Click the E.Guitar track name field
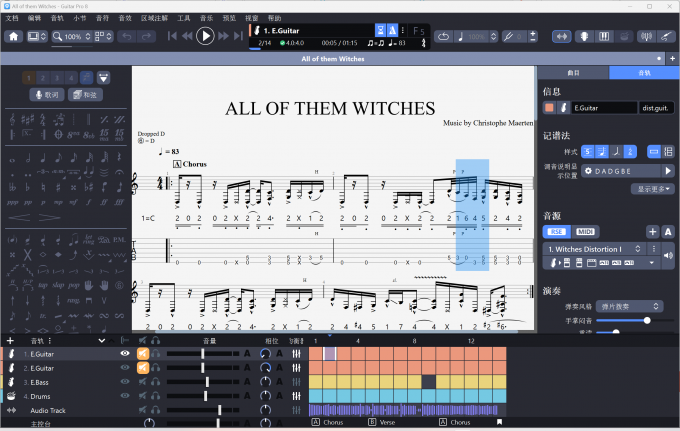680x431 pixels. point(603,108)
